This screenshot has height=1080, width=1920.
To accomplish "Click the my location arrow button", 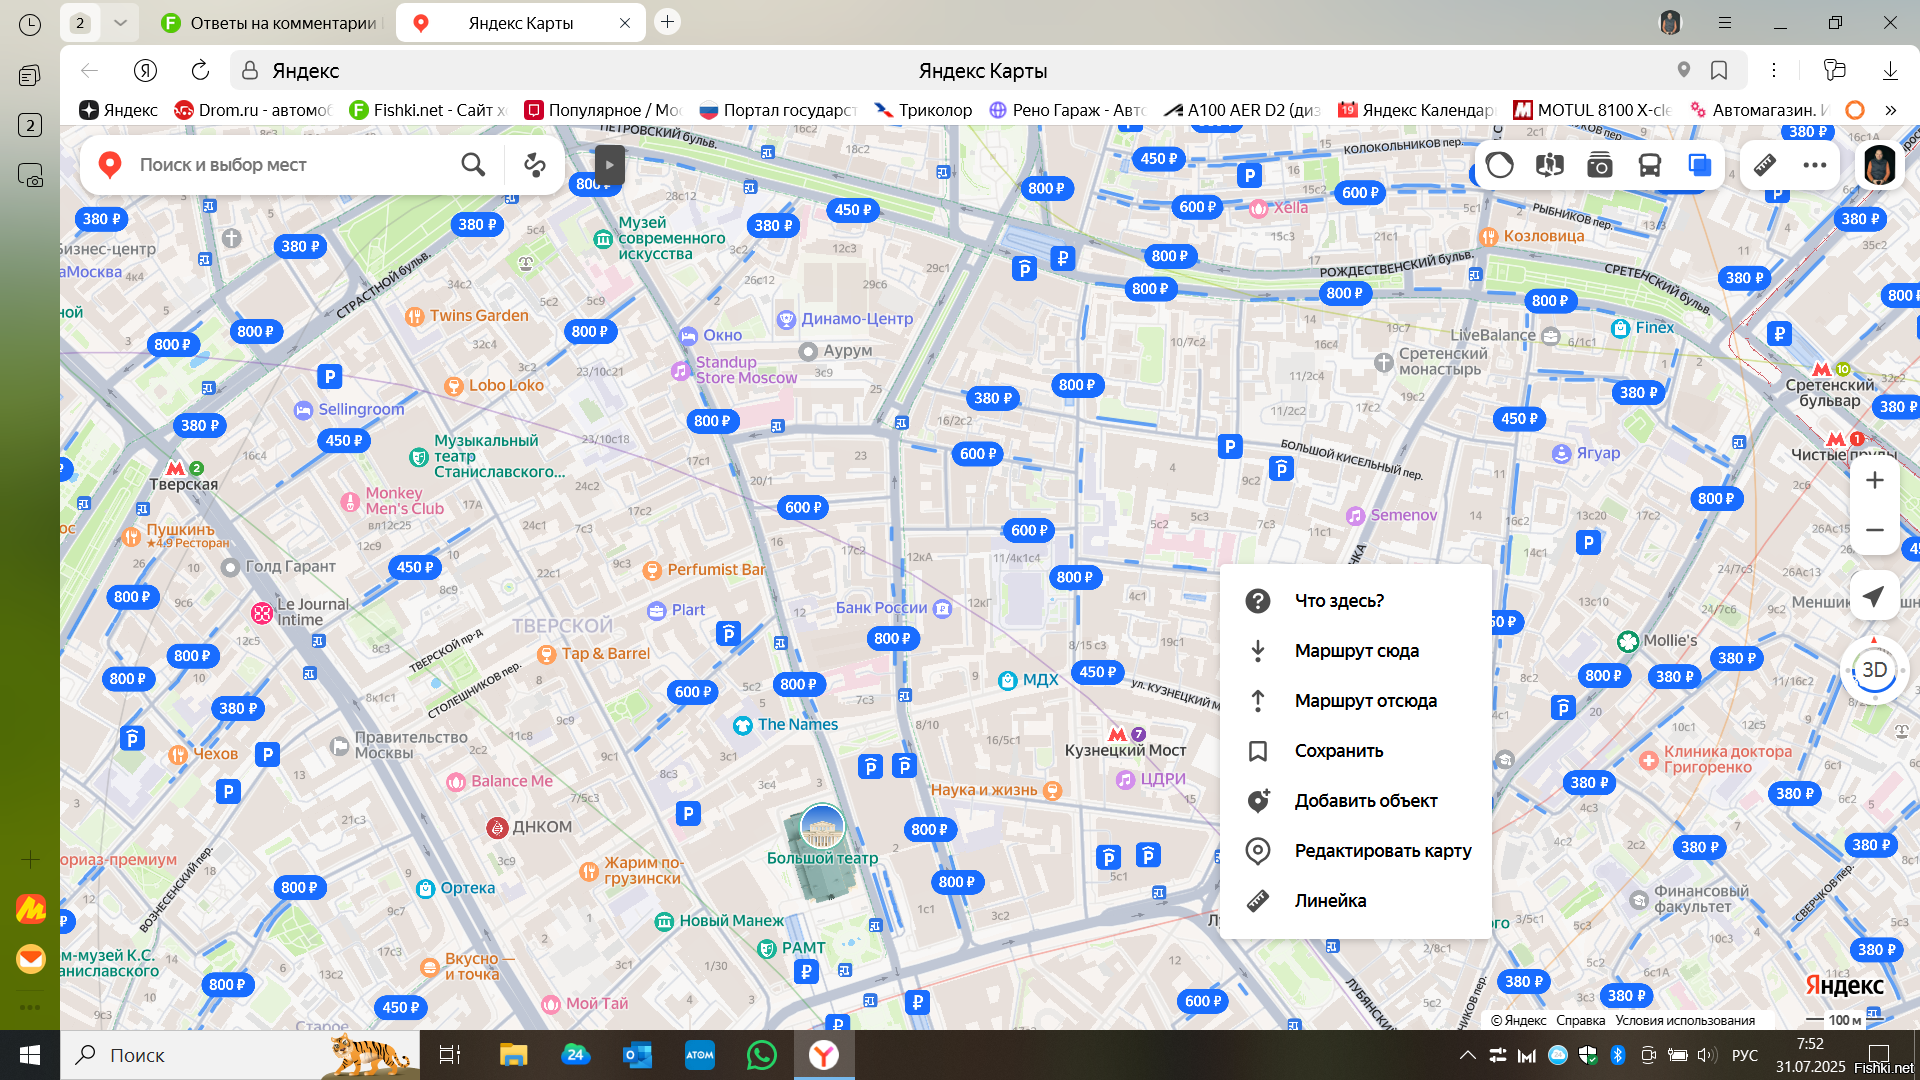I will pyautogui.click(x=1874, y=597).
